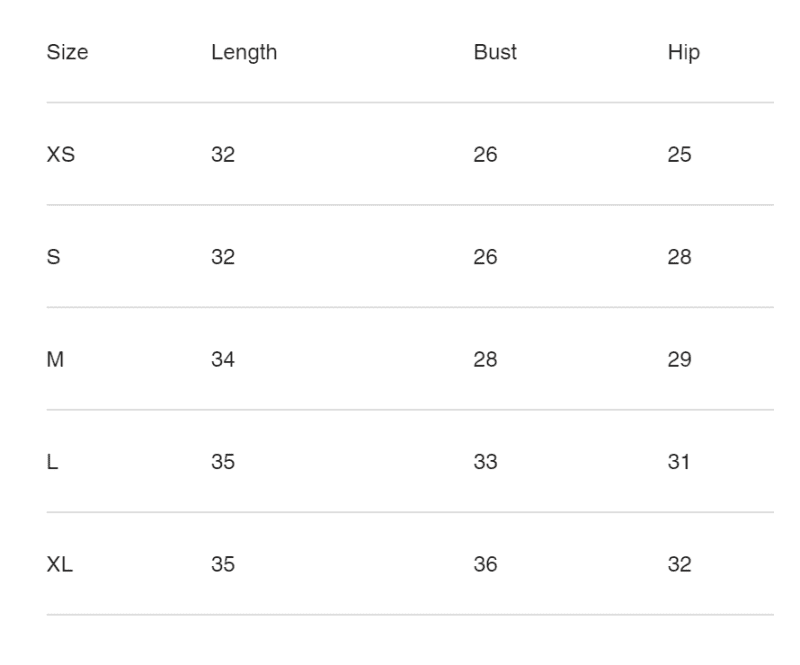Click the M length value 34
Screen dimensions: 800x665
(x=223, y=359)
